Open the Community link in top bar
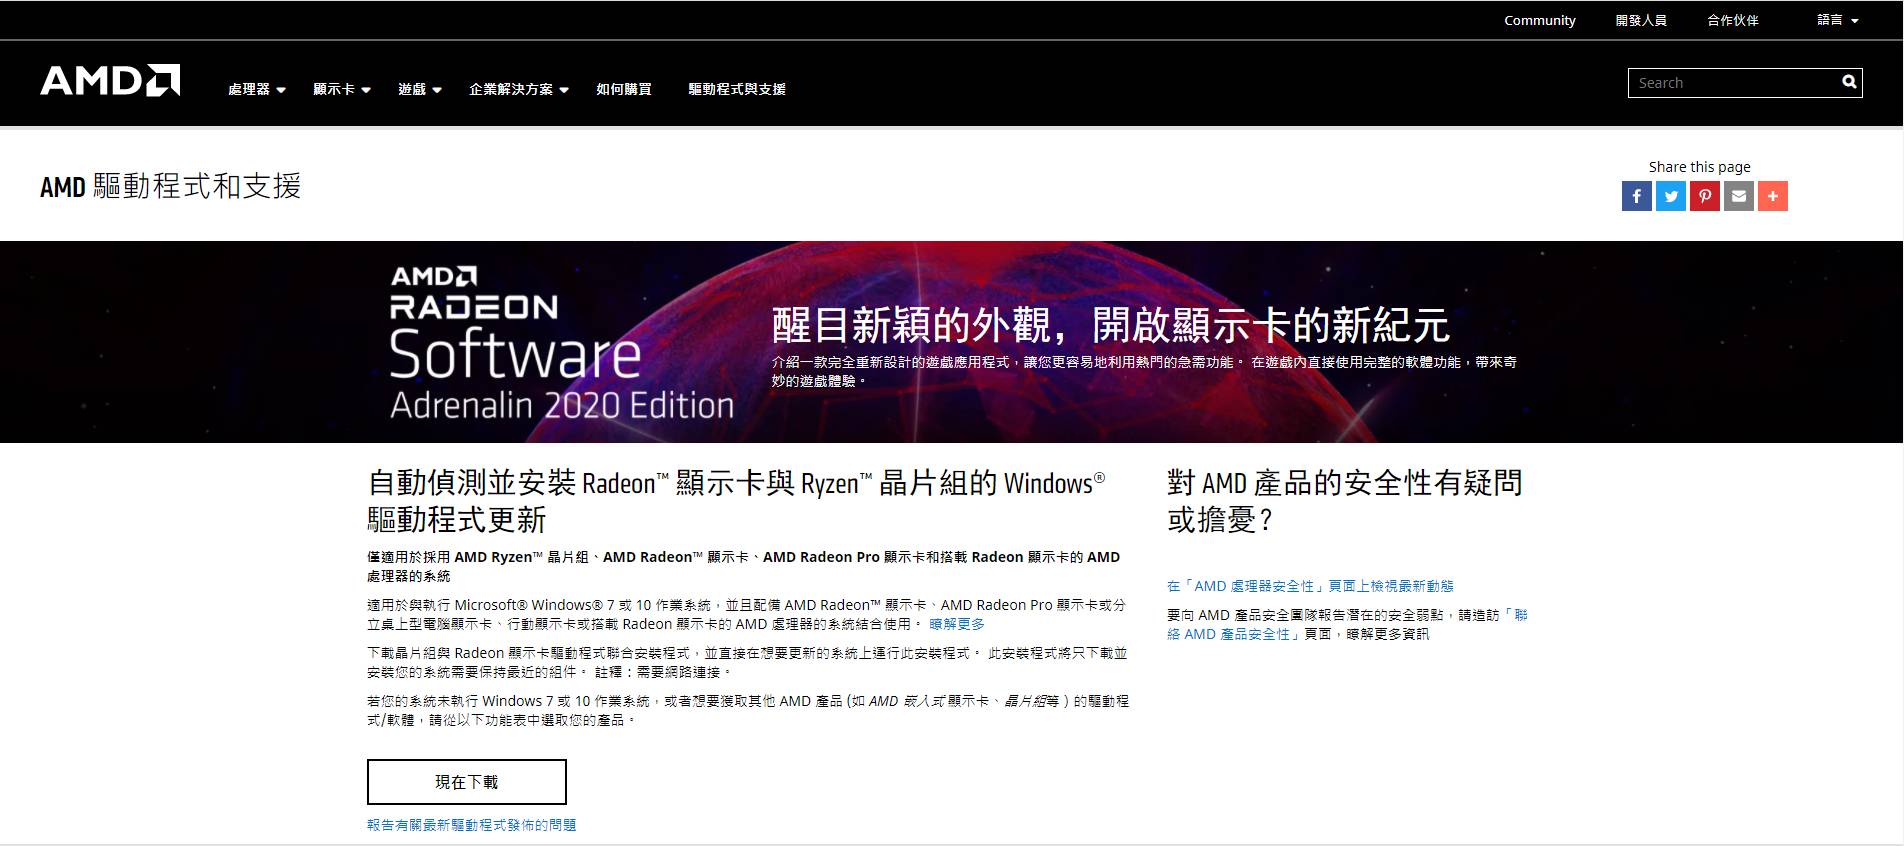This screenshot has width=1904, height=846. (x=1539, y=20)
